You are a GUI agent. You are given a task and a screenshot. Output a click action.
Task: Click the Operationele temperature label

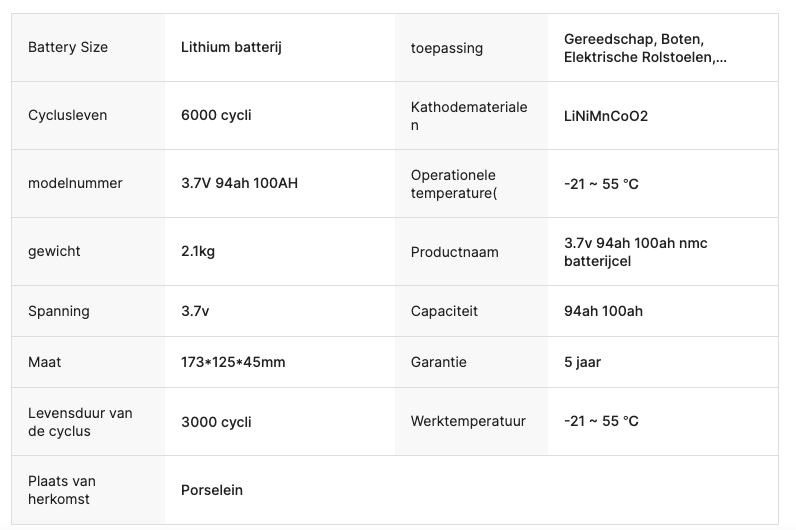pyautogui.click(x=454, y=184)
